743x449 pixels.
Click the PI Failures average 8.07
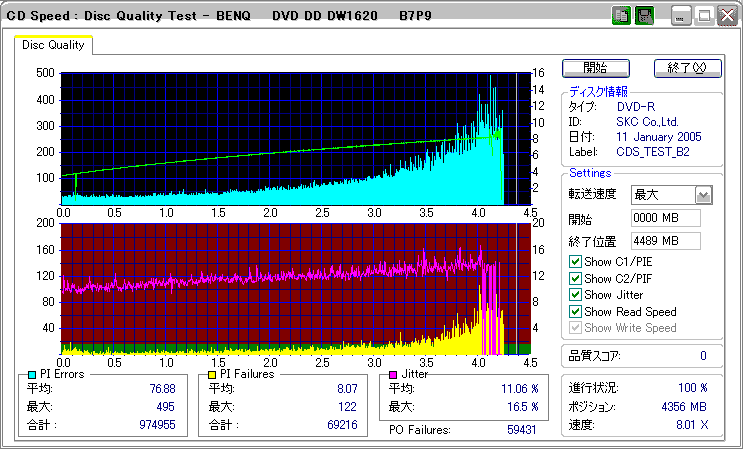346,389
